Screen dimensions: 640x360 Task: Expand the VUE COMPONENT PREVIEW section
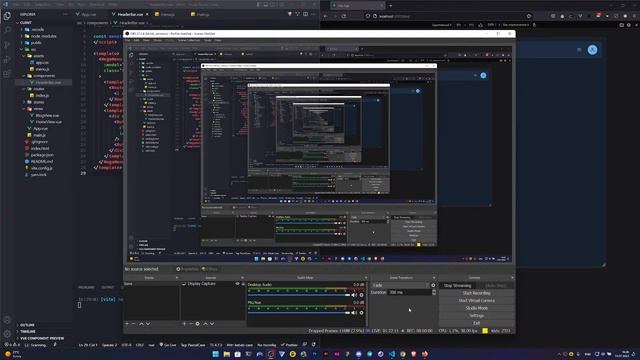point(41,338)
